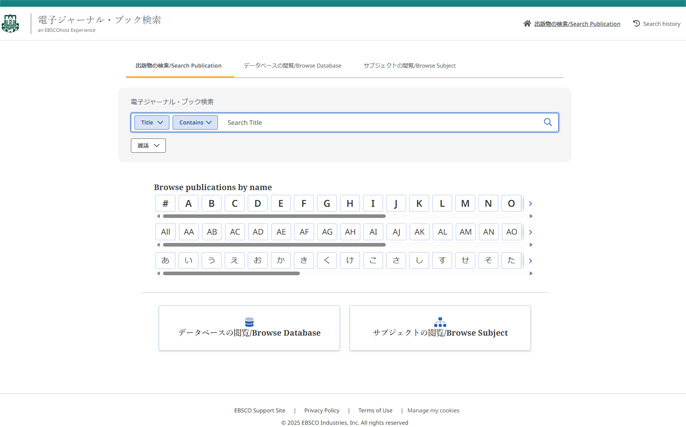Browse titles starting with い
Screen dimensions: 686x427
coord(189,260)
